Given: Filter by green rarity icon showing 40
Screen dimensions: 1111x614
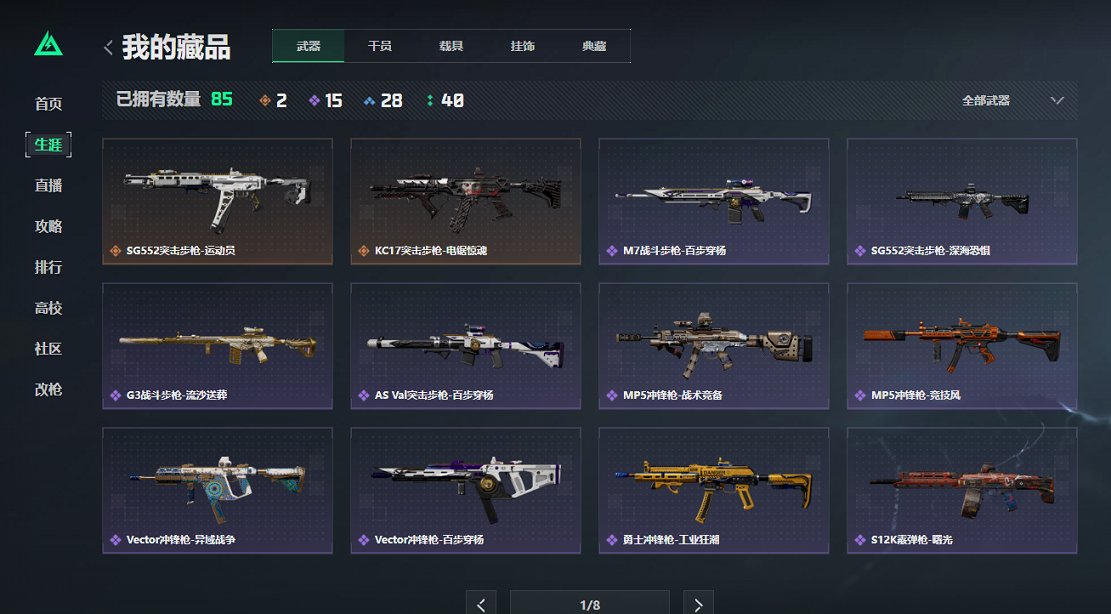Looking at the screenshot, I should [430, 101].
